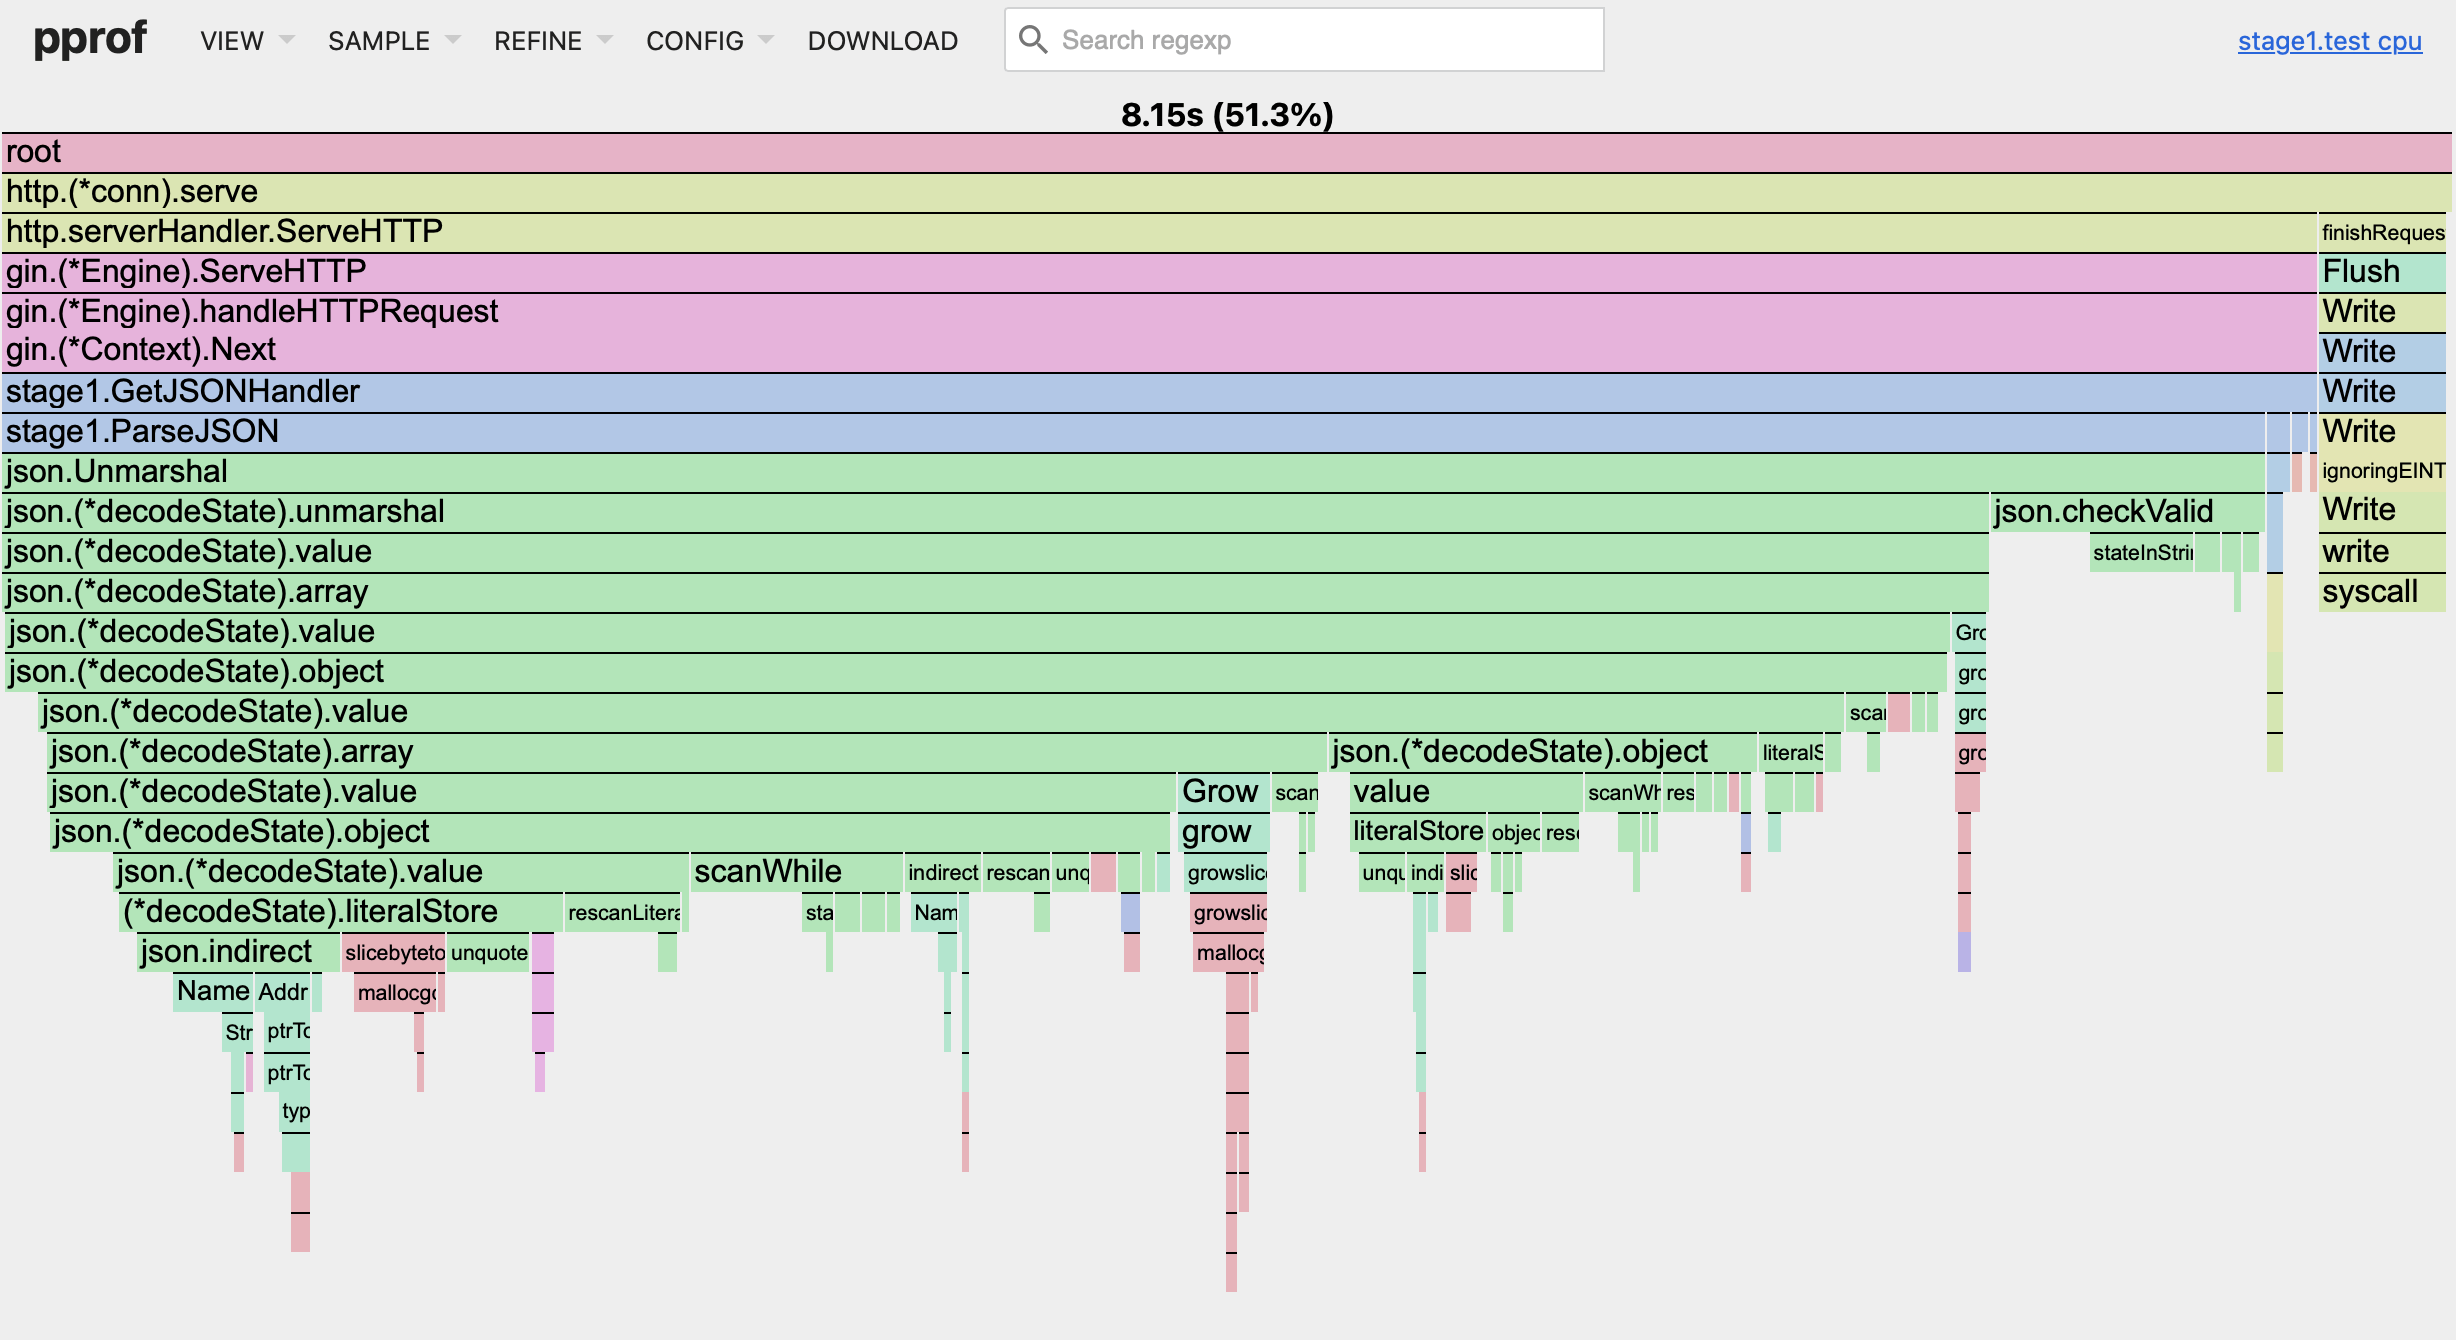This screenshot has height=1340, width=2456.
Task: Select mallocgc frame under slicebytetostring
Action: tap(396, 993)
